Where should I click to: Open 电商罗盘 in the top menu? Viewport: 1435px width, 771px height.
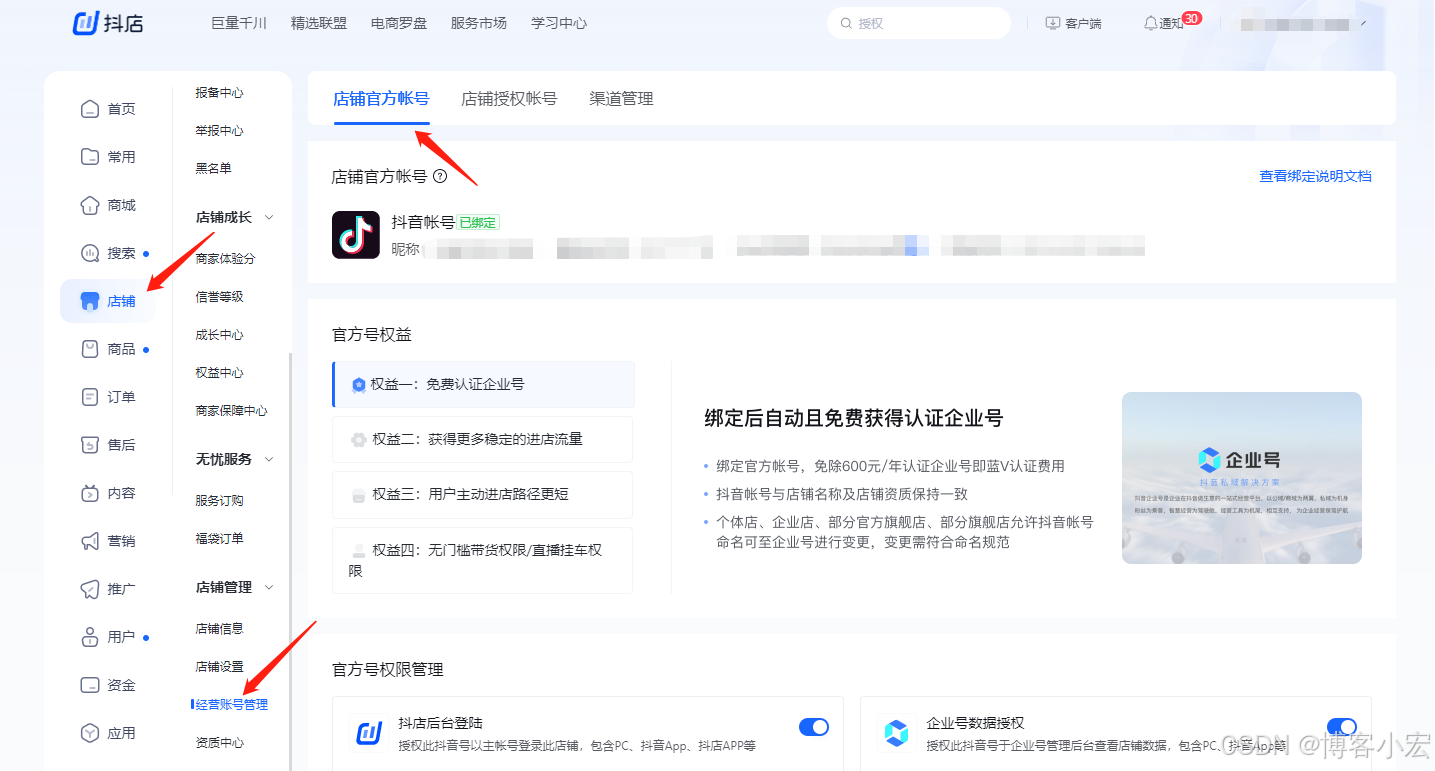pos(399,23)
